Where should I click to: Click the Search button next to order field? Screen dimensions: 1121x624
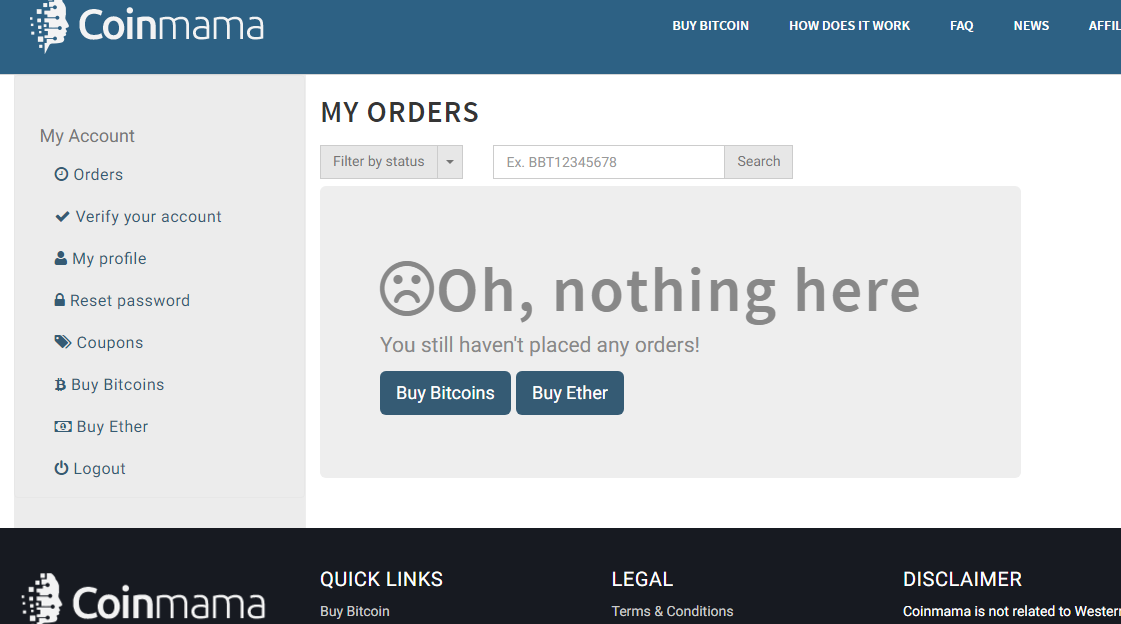759,162
